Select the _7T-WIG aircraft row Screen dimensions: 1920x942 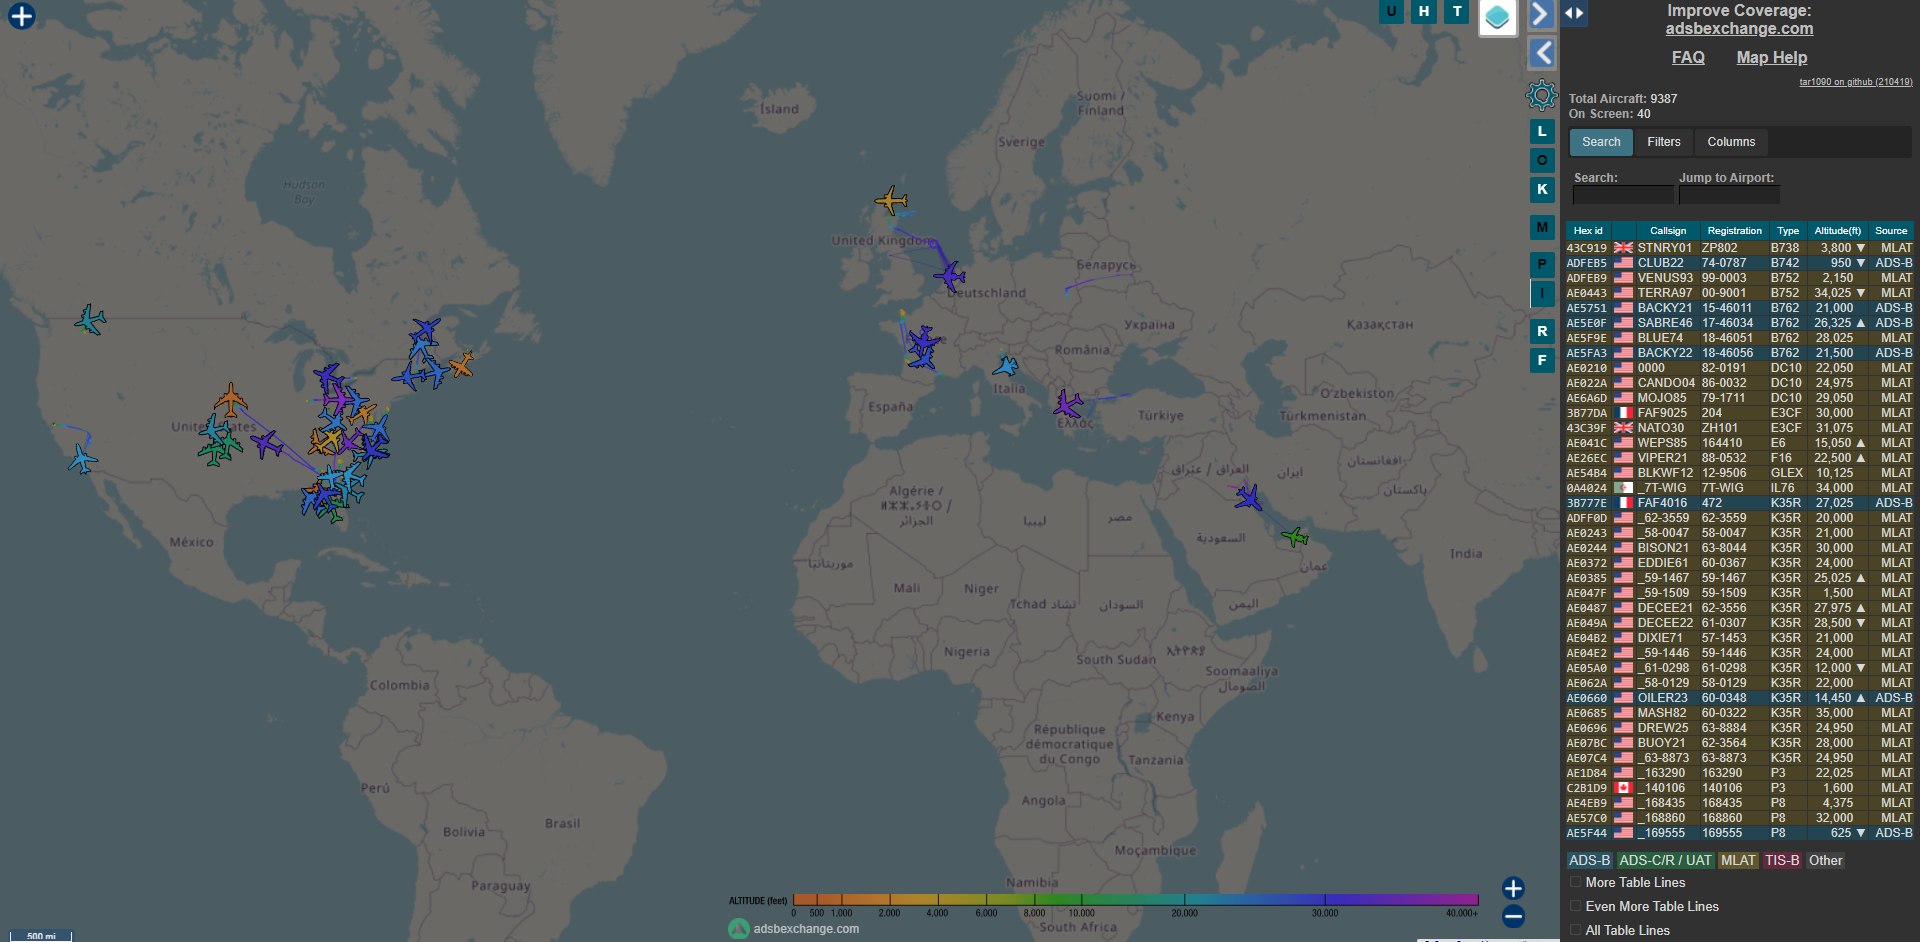pos(1739,488)
